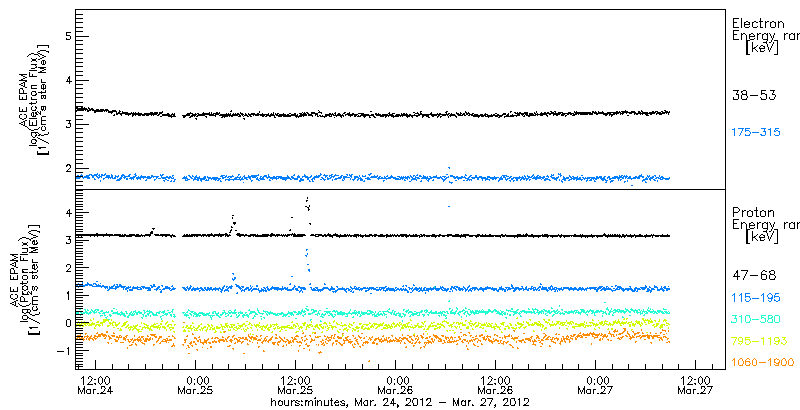Click the 12:00 Mar.27 time axis label
The height and width of the screenshot is (410, 800).
point(695,386)
